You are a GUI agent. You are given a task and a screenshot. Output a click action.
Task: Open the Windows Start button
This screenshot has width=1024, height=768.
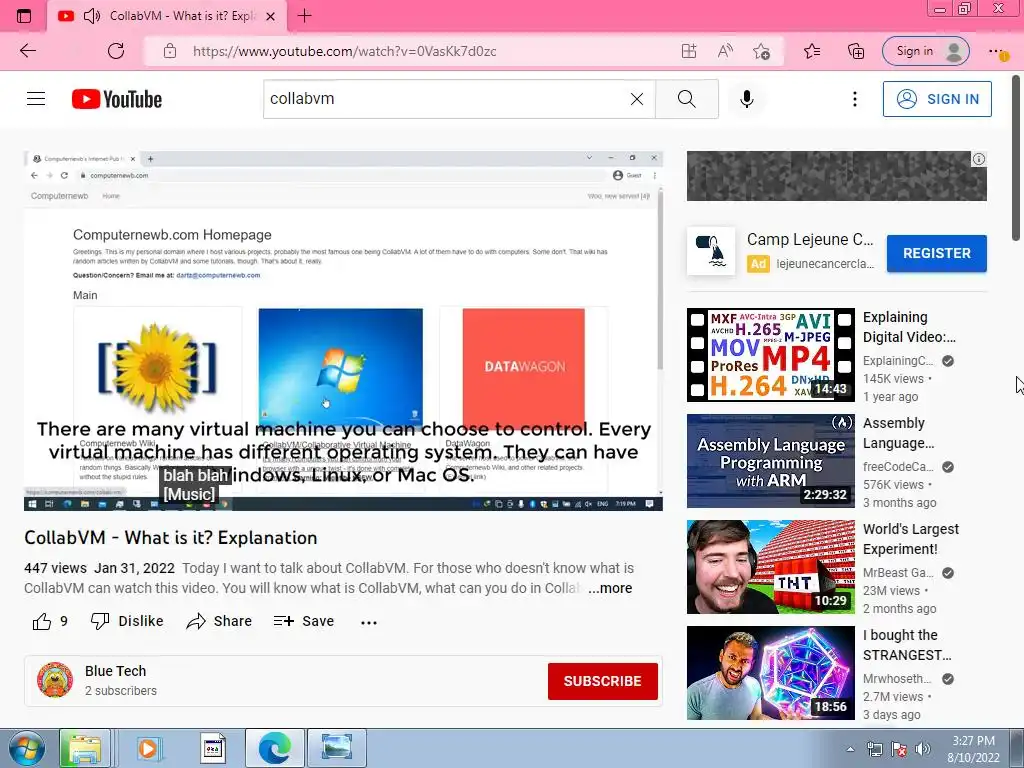click(26, 748)
